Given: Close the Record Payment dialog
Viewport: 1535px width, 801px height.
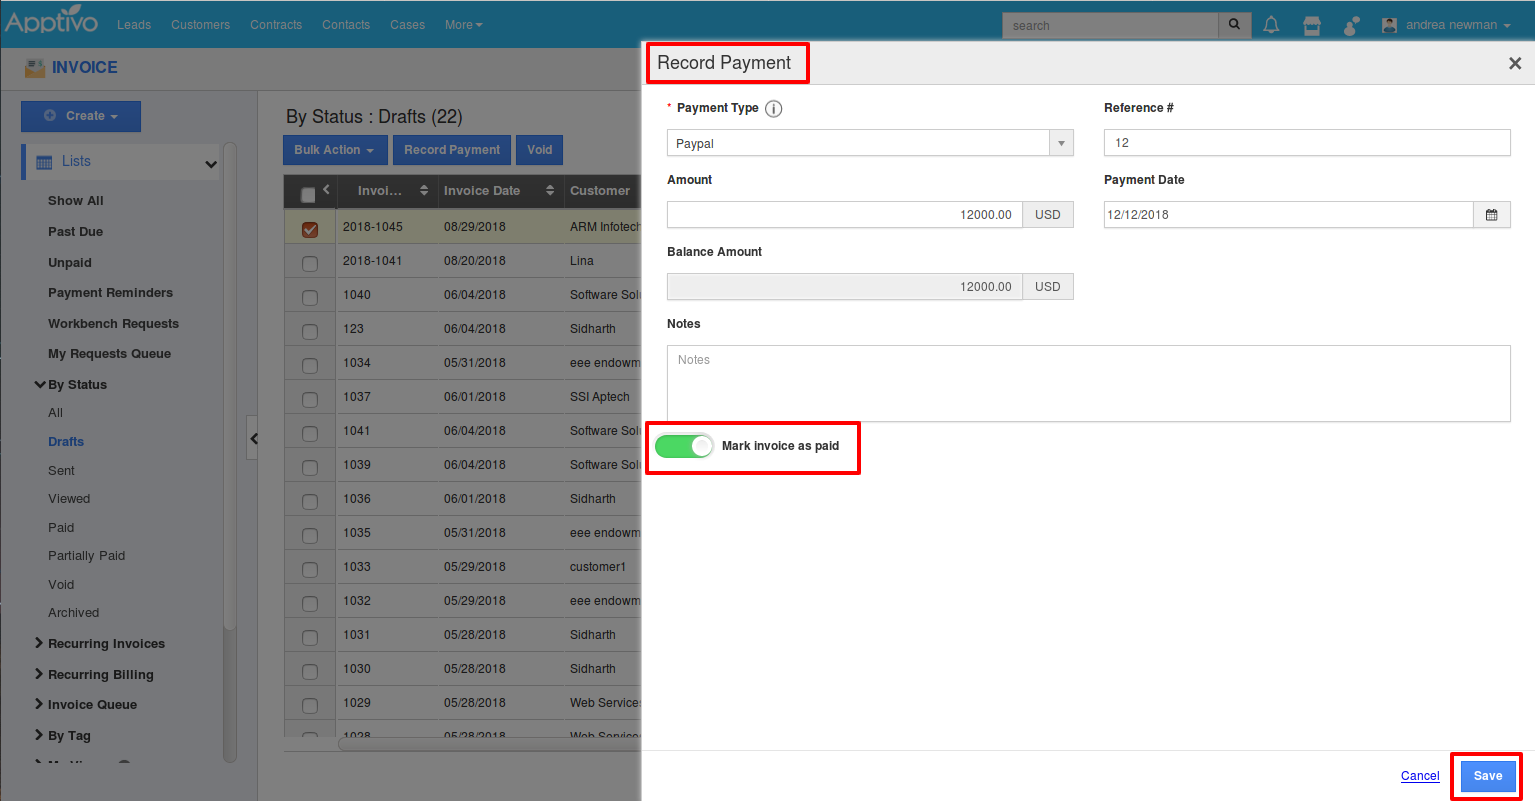Looking at the screenshot, I should (1514, 63).
